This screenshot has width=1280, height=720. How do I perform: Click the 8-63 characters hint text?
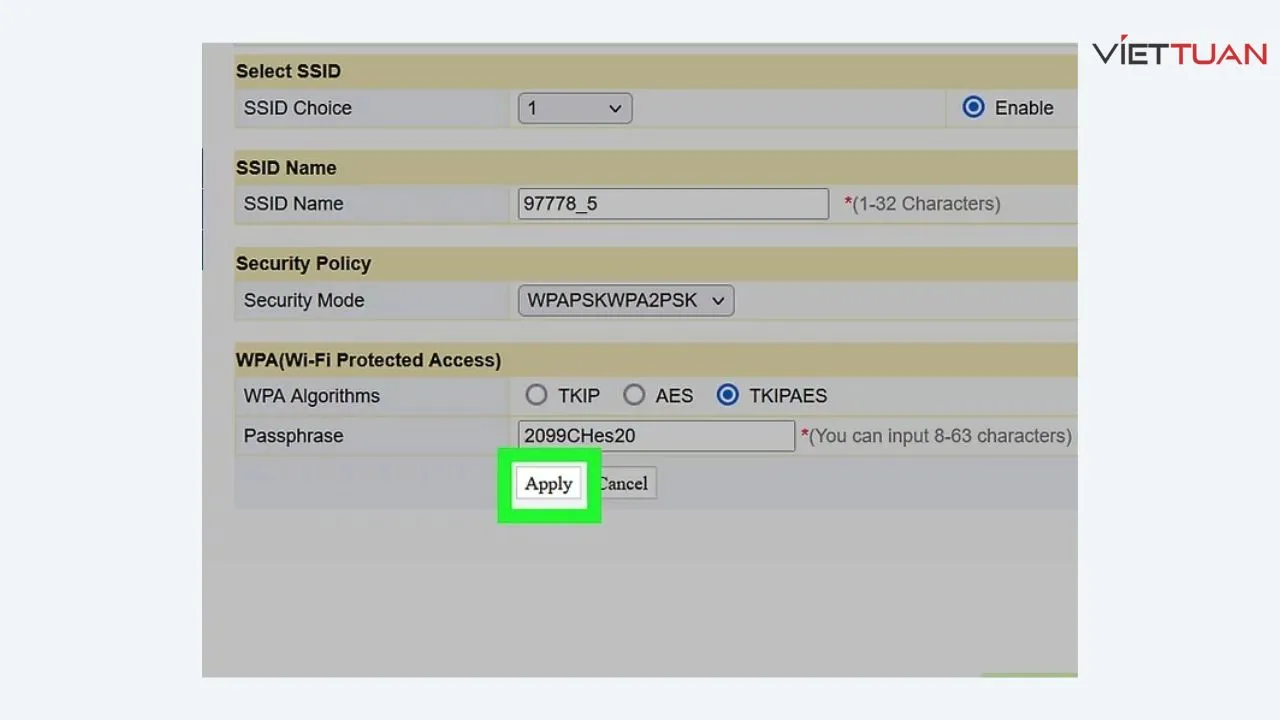pyautogui.click(x=938, y=436)
